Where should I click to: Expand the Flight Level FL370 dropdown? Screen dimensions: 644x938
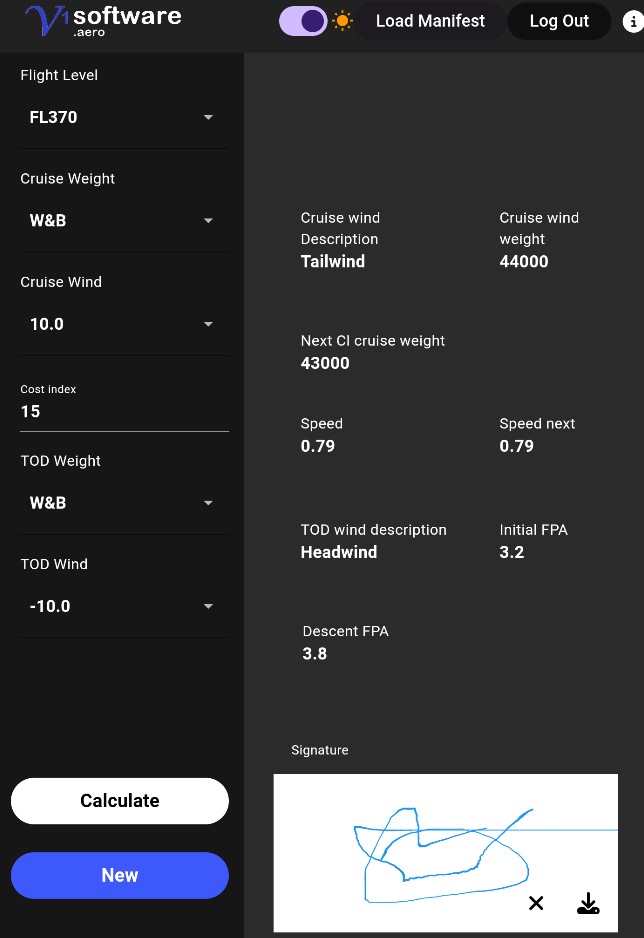click(x=121, y=117)
